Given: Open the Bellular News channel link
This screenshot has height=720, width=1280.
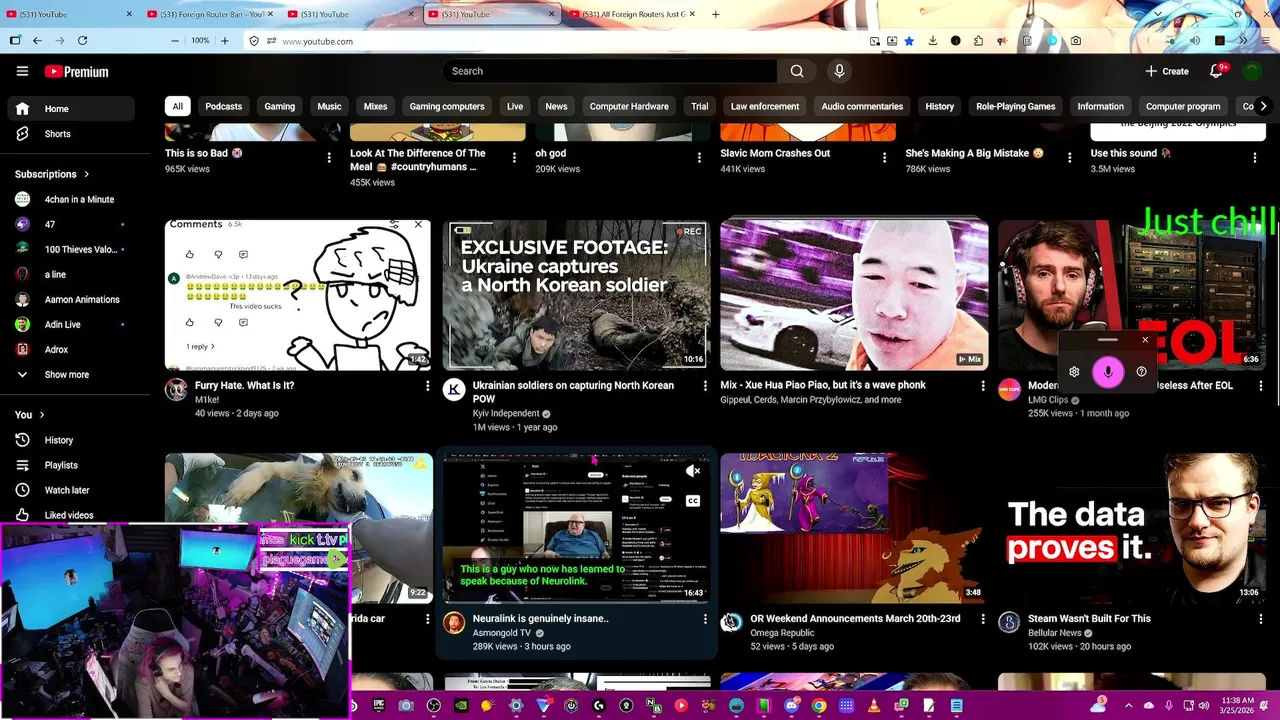Looking at the screenshot, I should coord(1055,633).
